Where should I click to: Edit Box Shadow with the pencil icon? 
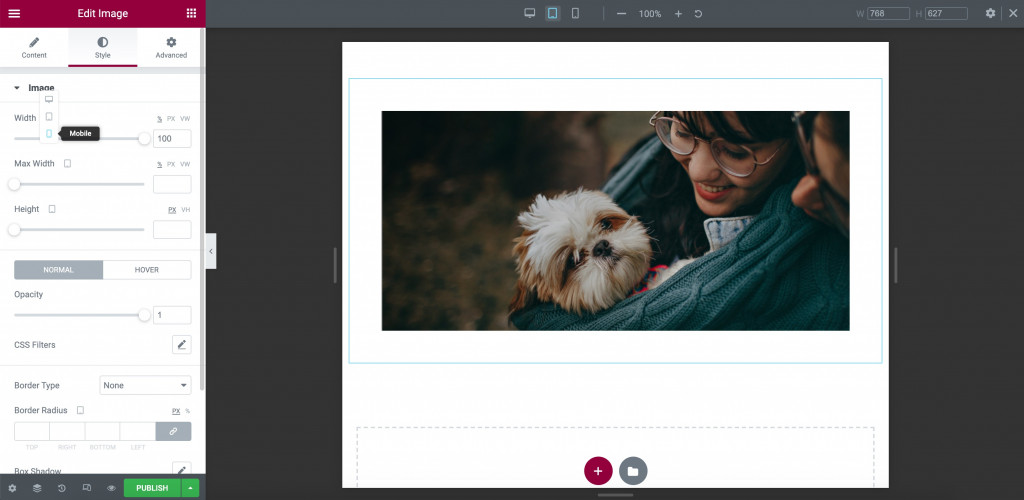(182, 470)
